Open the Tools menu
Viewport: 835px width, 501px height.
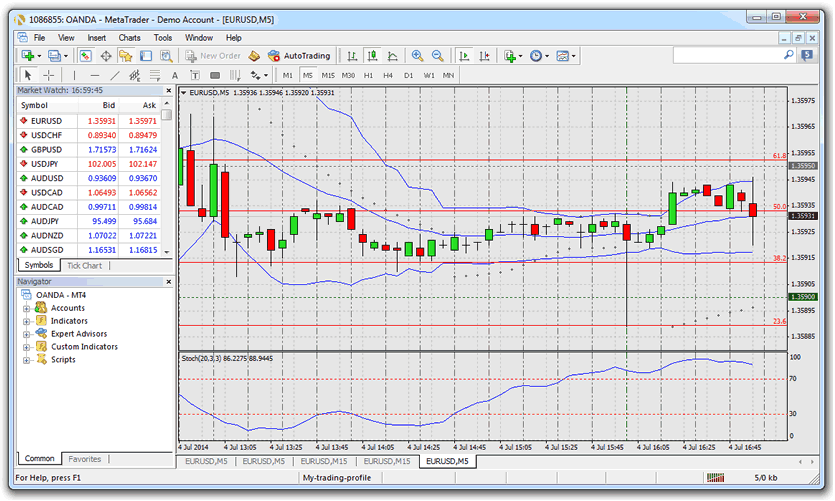163,38
